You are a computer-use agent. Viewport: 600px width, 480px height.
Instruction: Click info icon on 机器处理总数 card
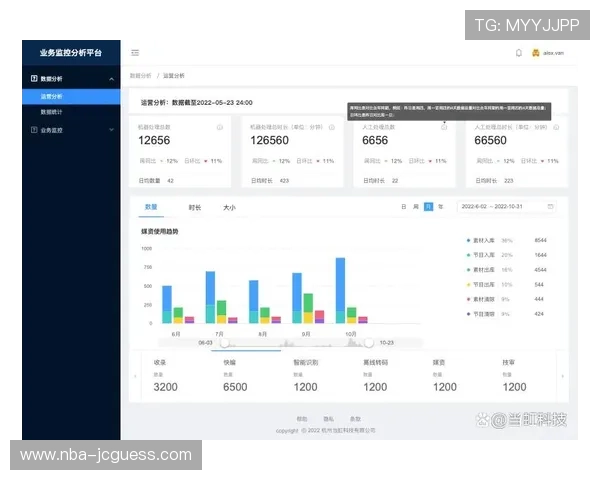tap(219, 128)
